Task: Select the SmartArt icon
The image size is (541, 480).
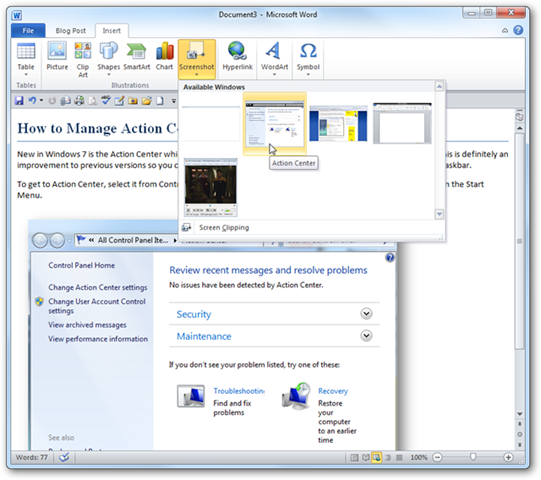Action: [x=137, y=56]
